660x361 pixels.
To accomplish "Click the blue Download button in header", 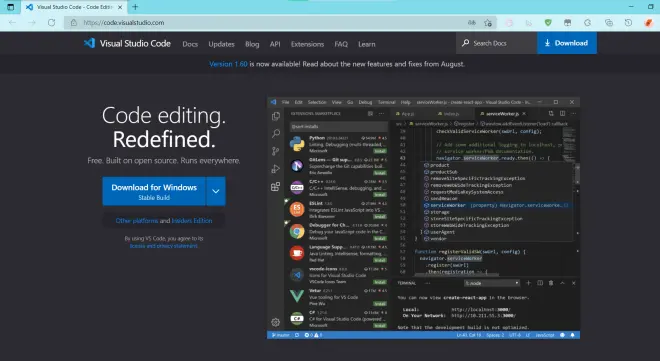I will click(567, 43).
